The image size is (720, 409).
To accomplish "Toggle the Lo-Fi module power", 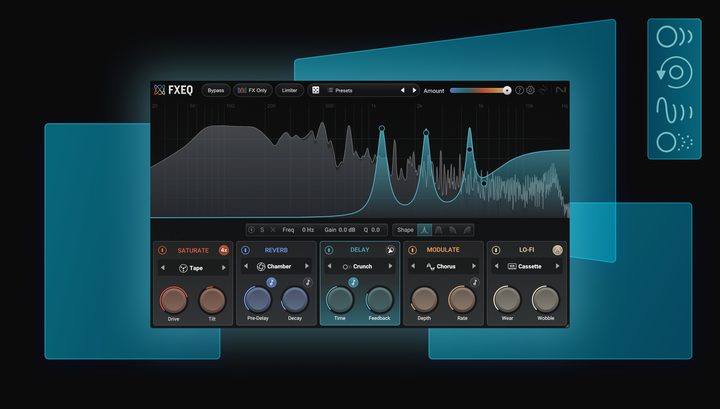I will click(496, 250).
